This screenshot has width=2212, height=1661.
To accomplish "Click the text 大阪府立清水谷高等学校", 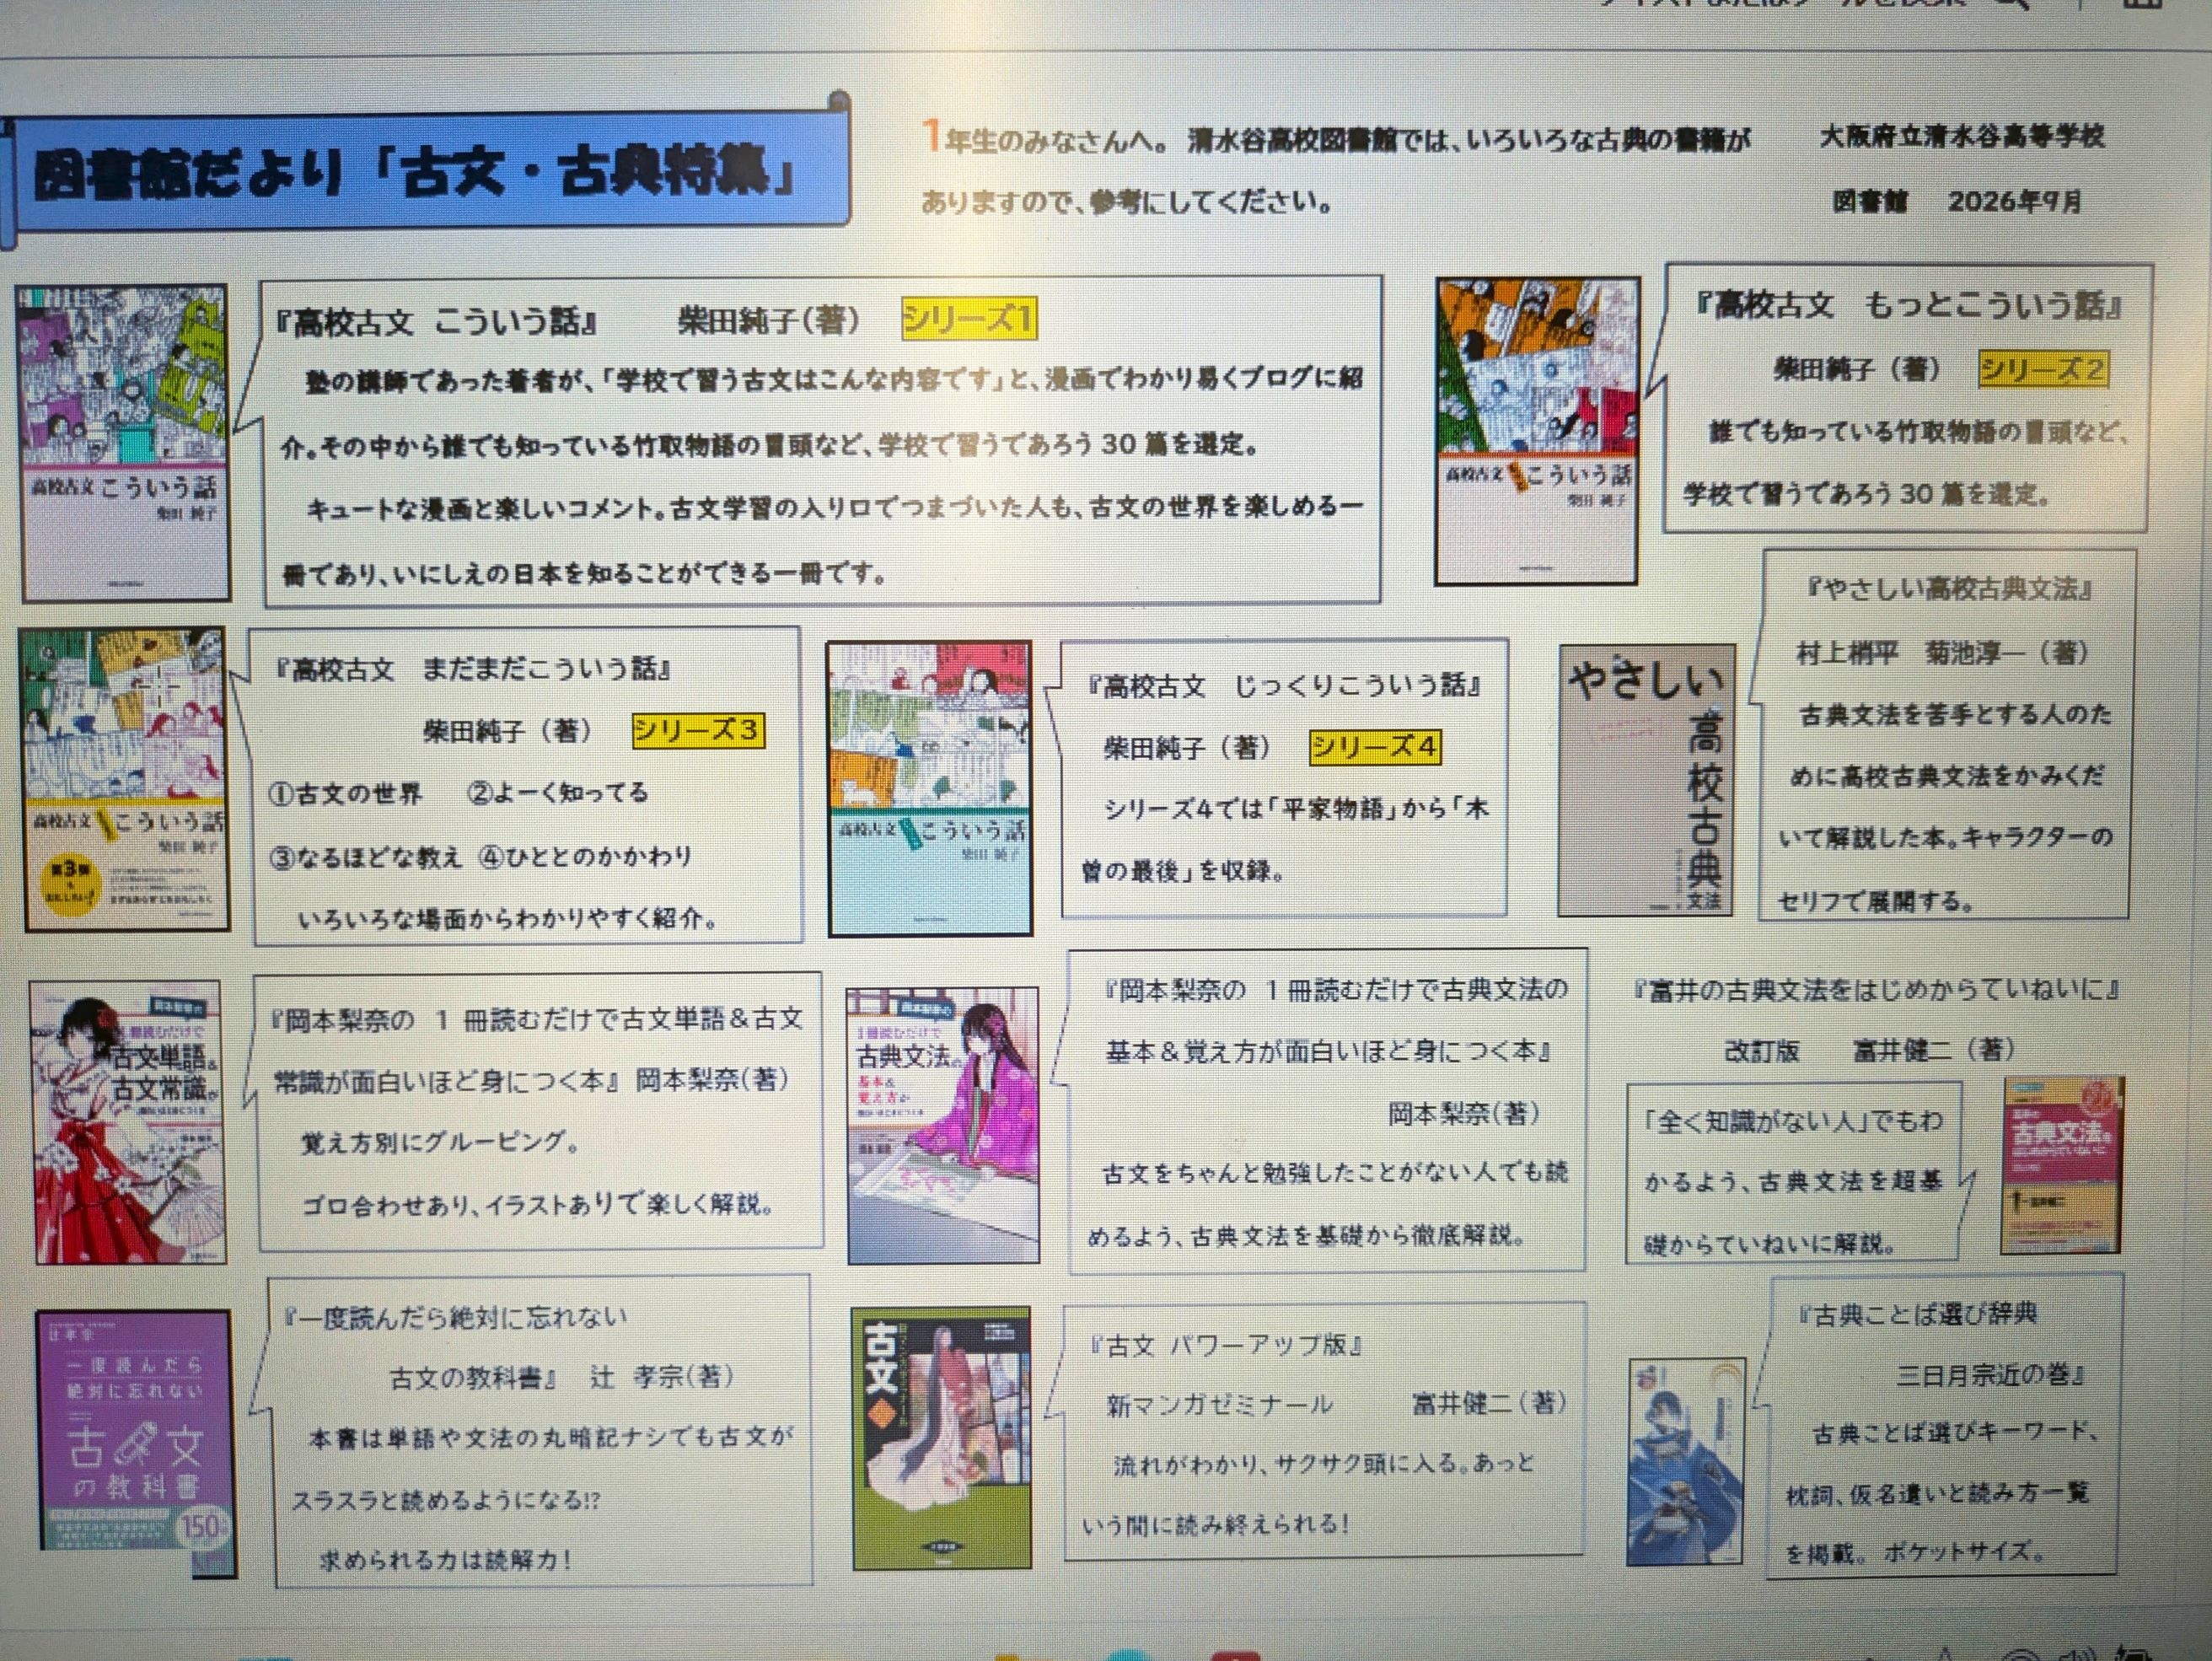I will coord(1962,136).
